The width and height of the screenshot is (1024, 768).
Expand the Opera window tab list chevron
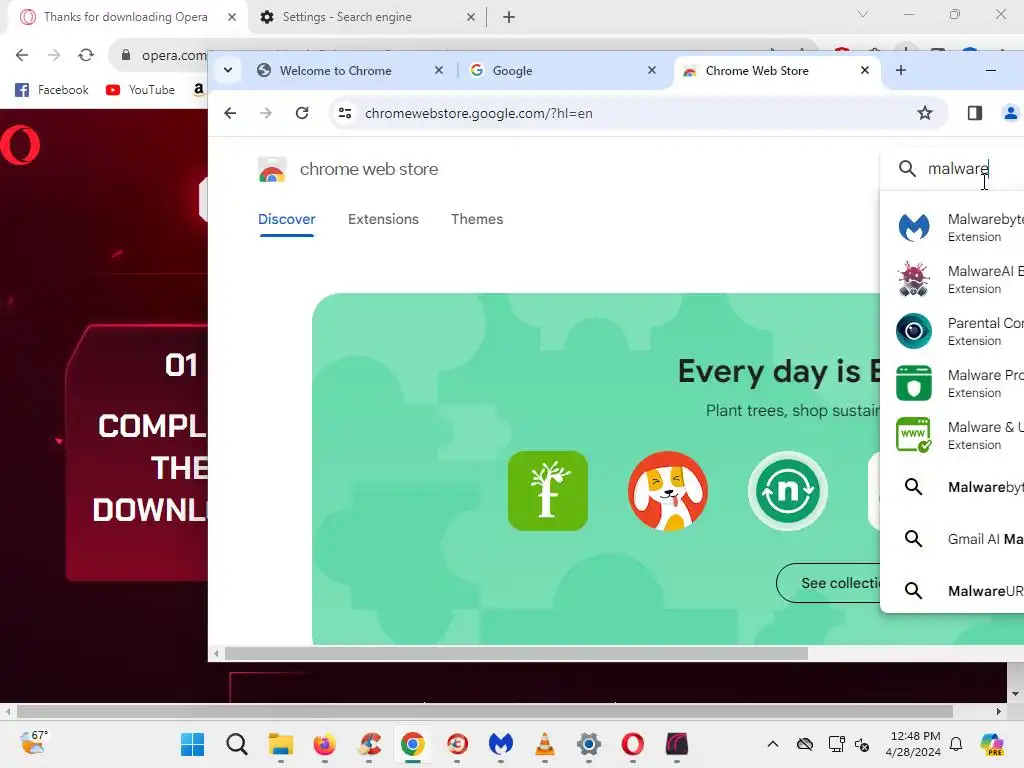(863, 14)
